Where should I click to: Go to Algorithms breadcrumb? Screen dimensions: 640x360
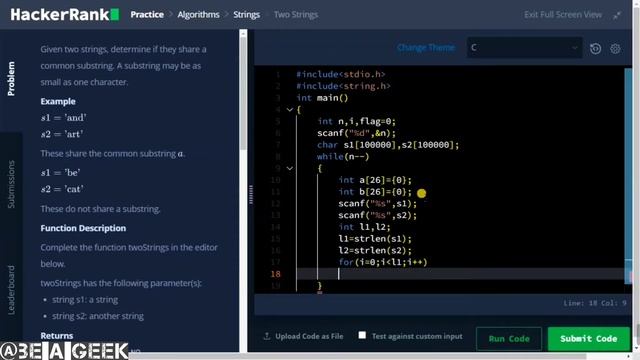(x=198, y=15)
